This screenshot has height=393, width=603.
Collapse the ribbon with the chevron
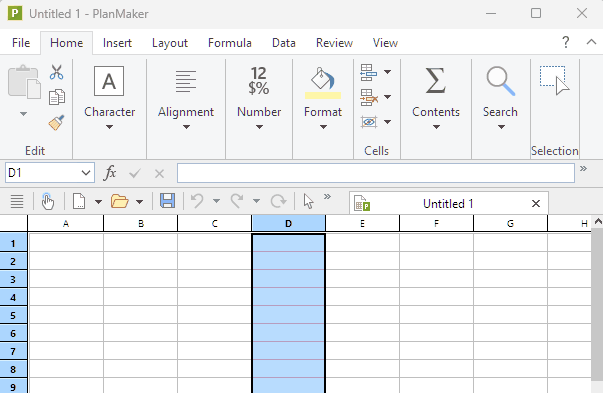pyautogui.click(x=591, y=42)
